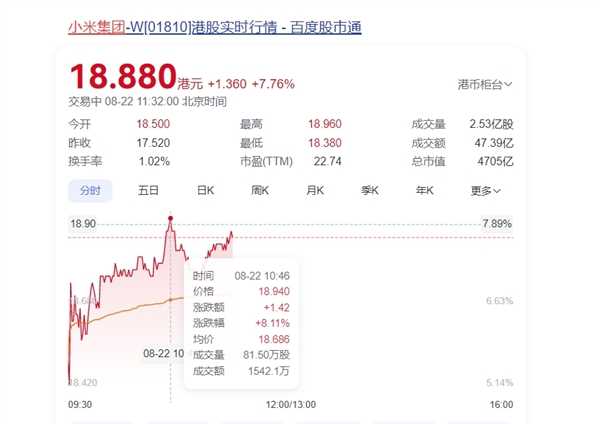Click the tooltip 涨跌幅 value +8.11%
This screenshot has width=600, height=424.
(x=272, y=323)
